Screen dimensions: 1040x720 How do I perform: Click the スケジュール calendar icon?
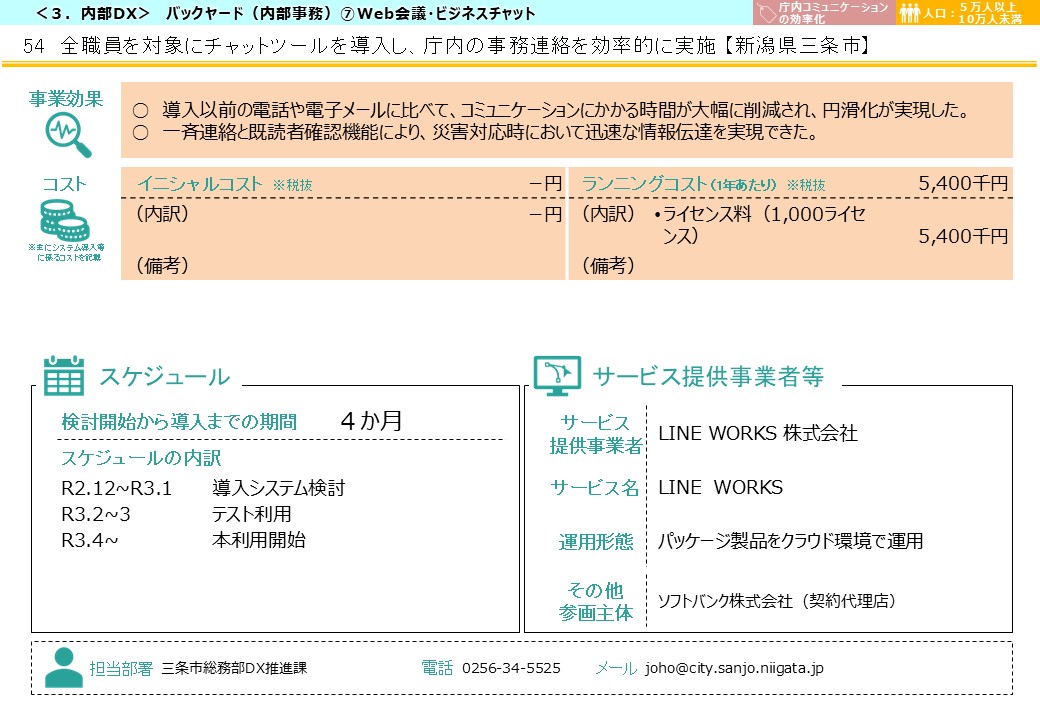pyautogui.click(x=62, y=377)
